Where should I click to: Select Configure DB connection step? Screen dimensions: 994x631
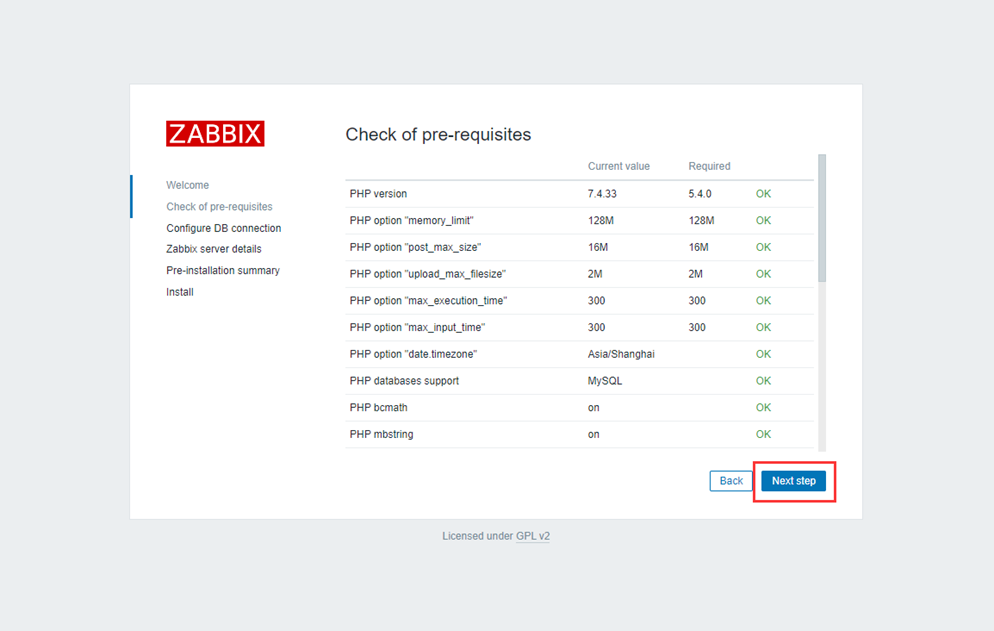pyautogui.click(x=224, y=228)
